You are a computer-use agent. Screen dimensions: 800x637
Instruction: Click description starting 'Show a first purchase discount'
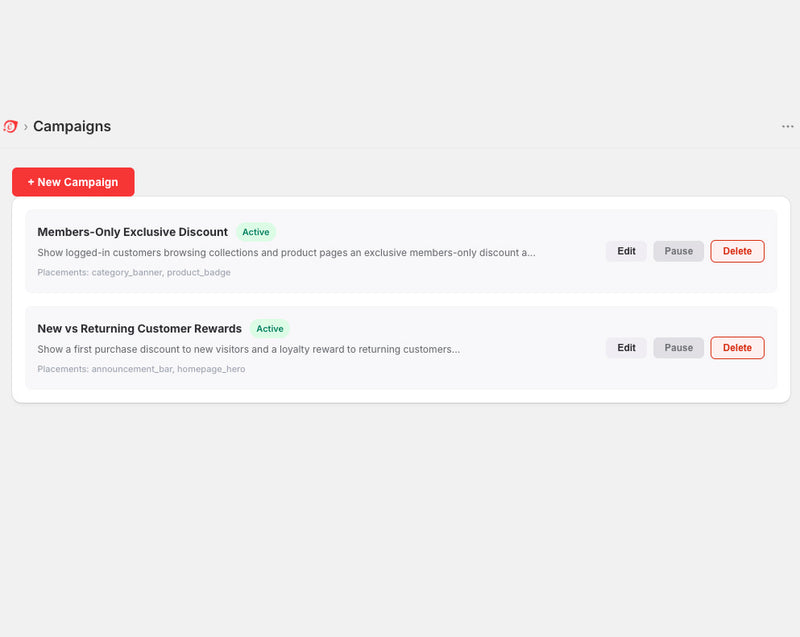click(248, 349)
